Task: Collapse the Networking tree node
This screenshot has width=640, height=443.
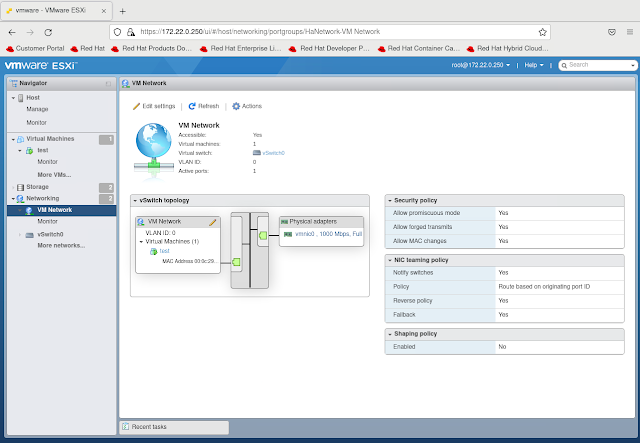Action: [13, 199]
